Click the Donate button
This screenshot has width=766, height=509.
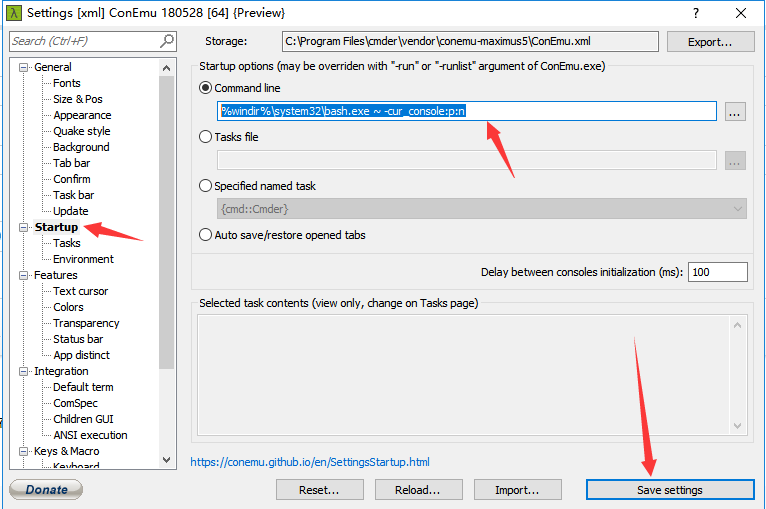(46, 490)
